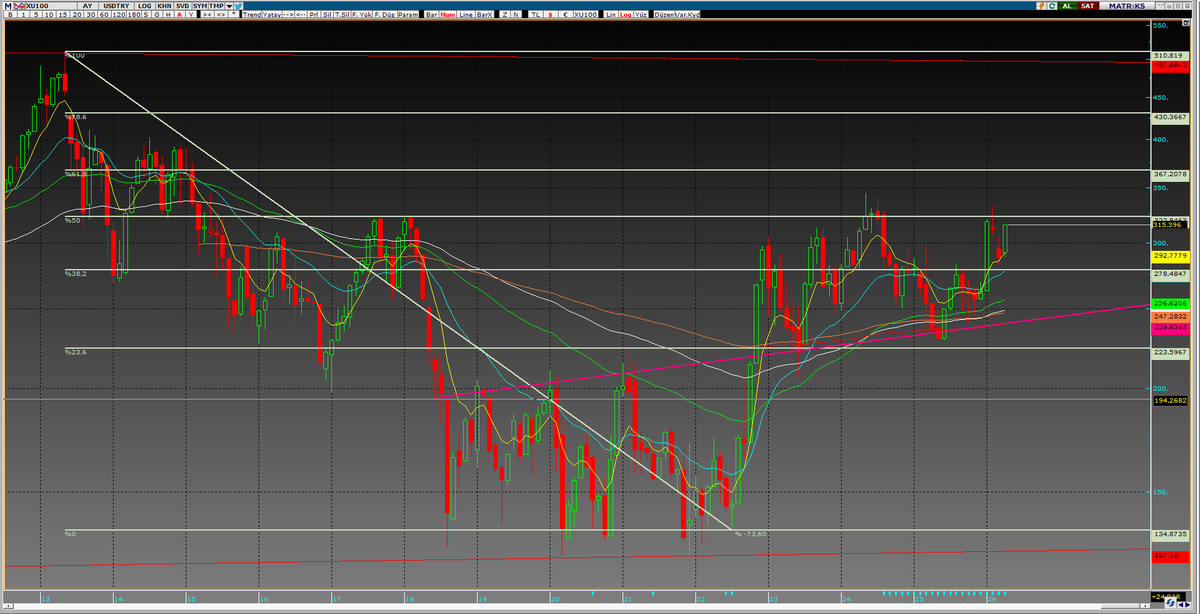Click the <> expand chart icon

click(220, 15)
